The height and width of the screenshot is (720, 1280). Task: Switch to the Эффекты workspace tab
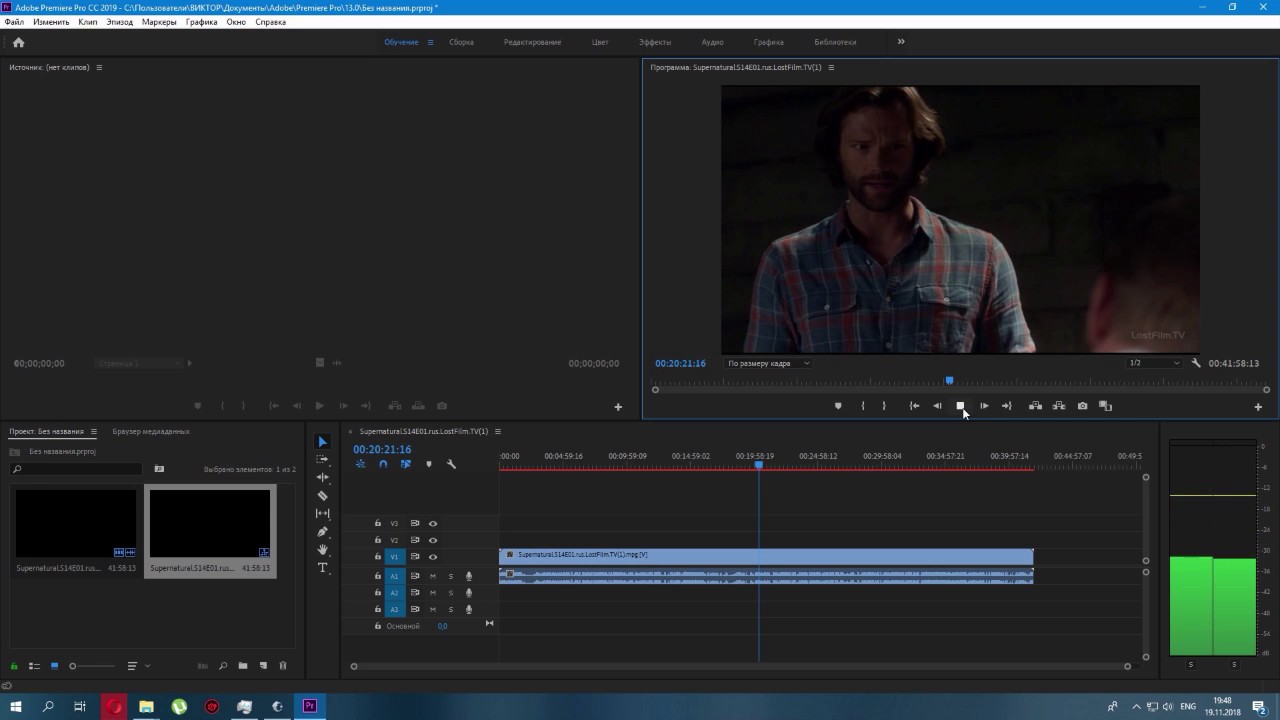(x=655, y=42)
